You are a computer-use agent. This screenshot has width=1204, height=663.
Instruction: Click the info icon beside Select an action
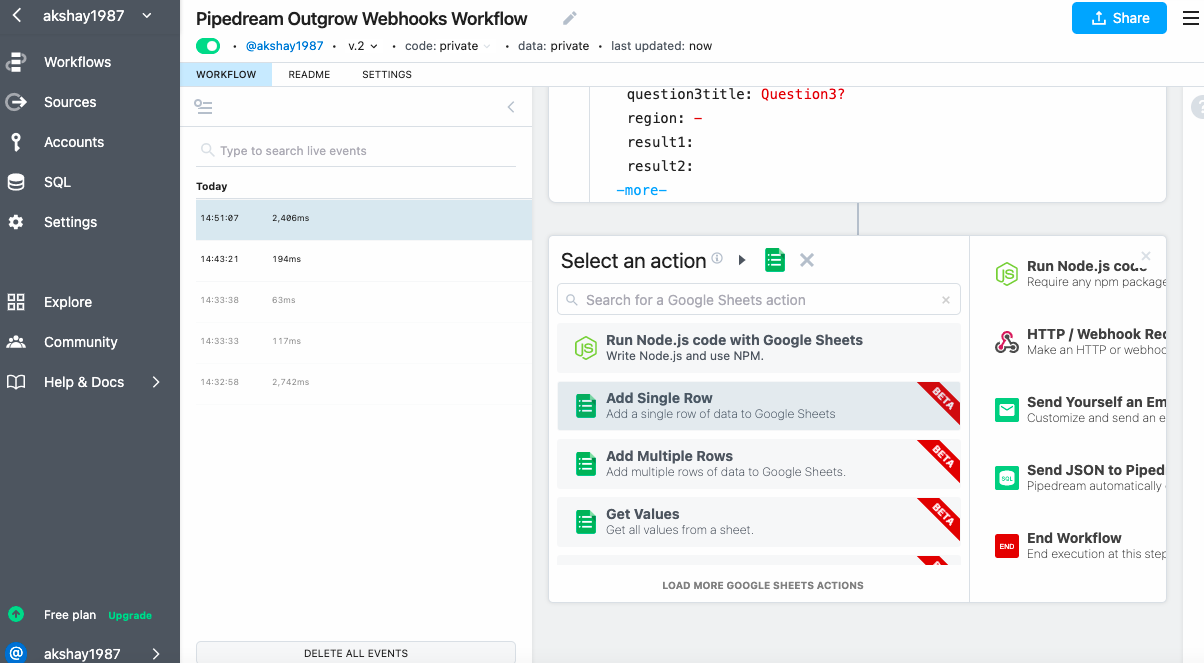tap(717, 258)
